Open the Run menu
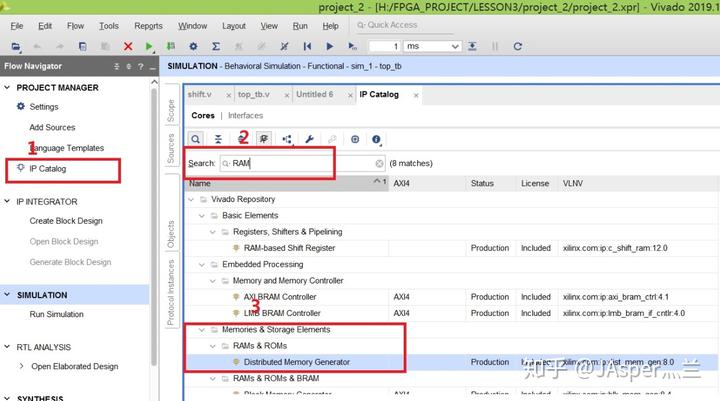 tap(300, 26)
